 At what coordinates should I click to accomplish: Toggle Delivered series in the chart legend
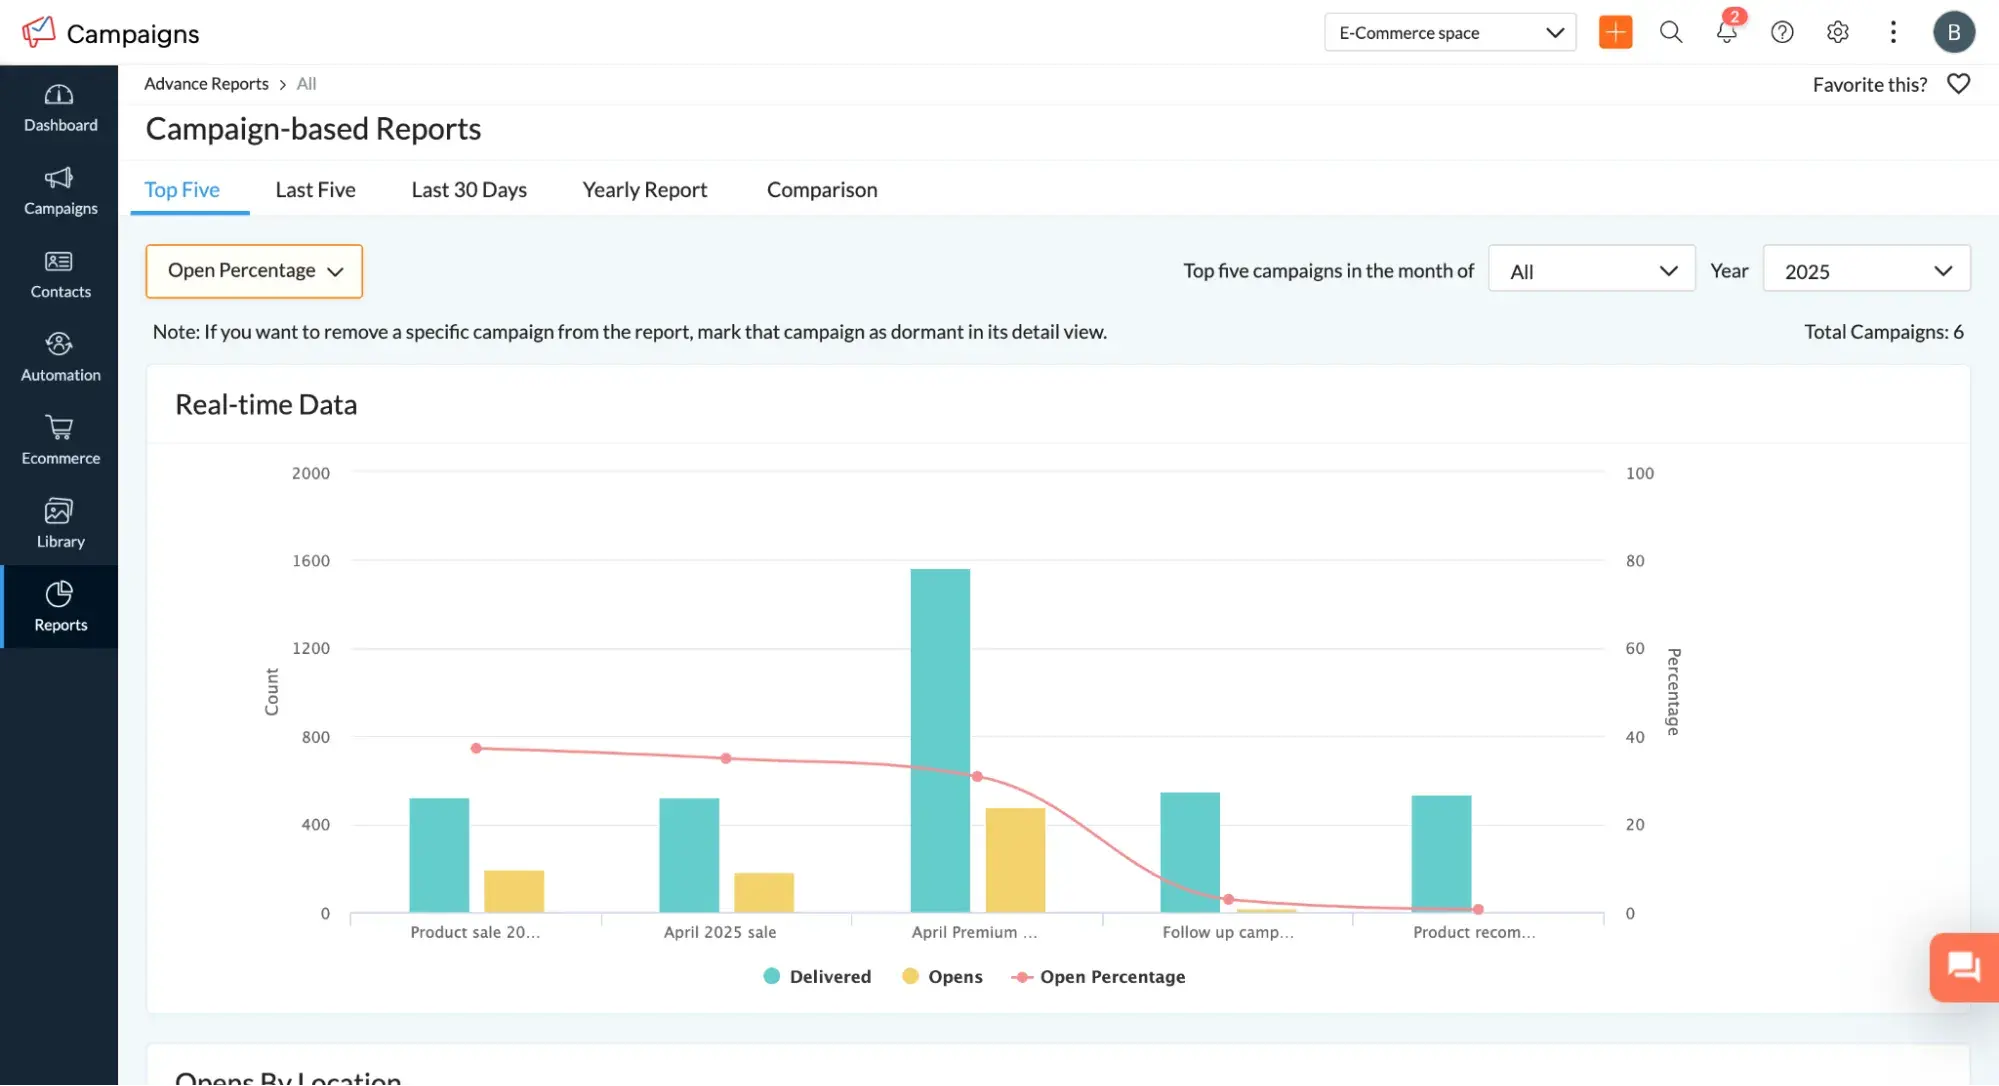tap(816, 976)
